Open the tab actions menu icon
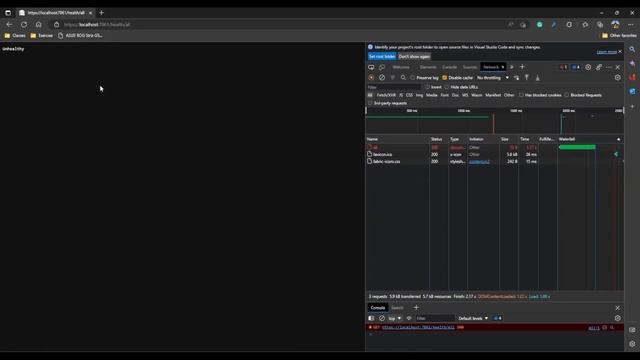Viewport: 640px width, 360px height. 8,13
